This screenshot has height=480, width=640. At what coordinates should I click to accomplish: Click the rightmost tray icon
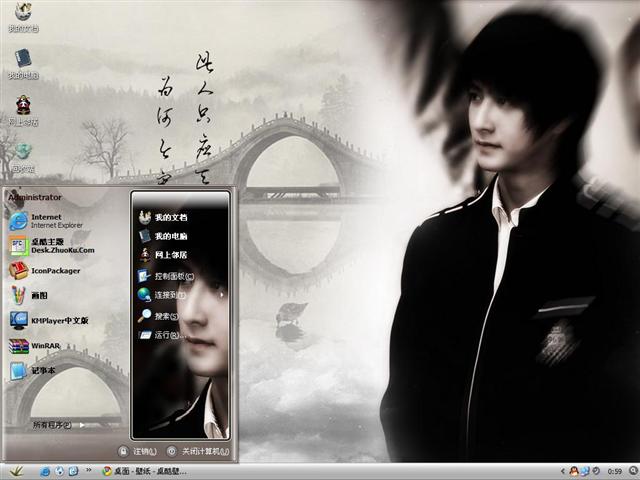tap(633, 471)
